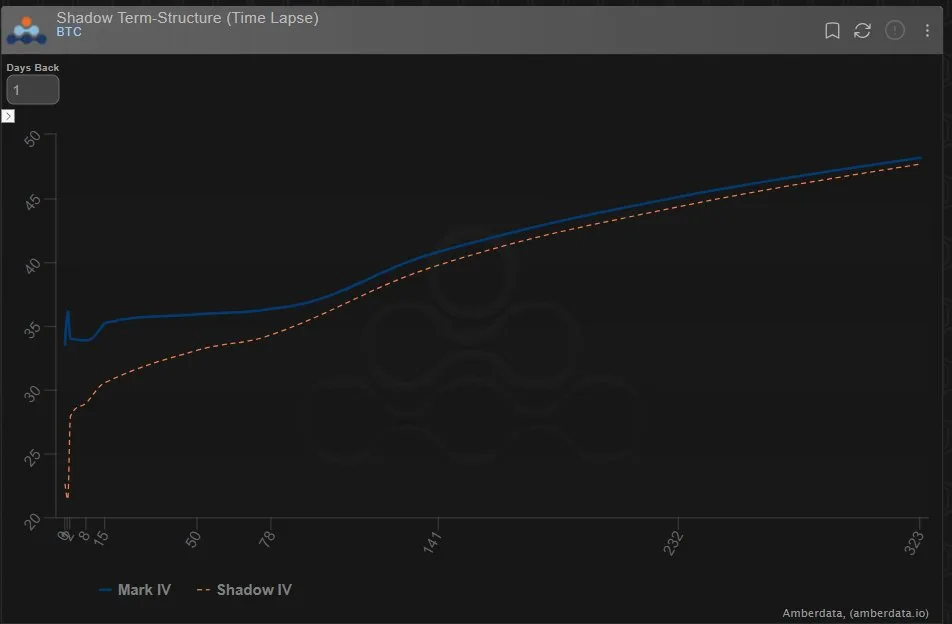
Task: Click the Mark IV blue line swatch
Action: pyautogui.click(x=105, y=590)
